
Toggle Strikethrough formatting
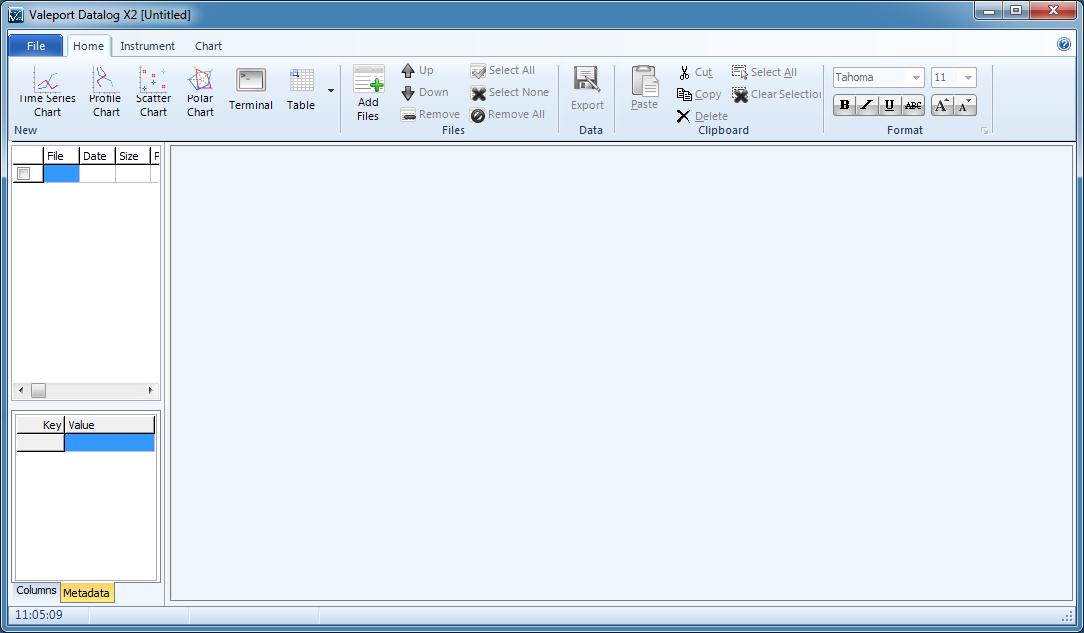[x=913, y=105]
